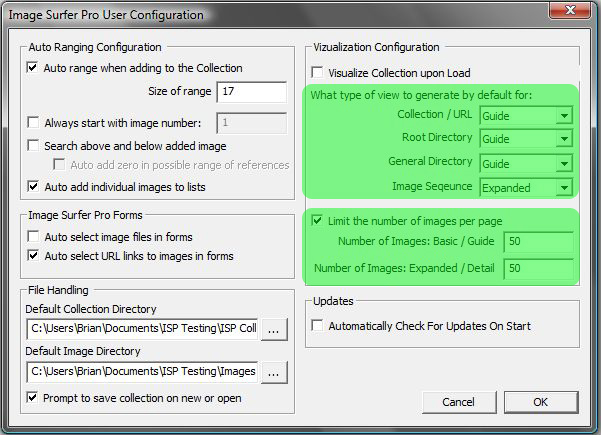
Task: Check Search above and below added image
Action: [x=33, y=146]
